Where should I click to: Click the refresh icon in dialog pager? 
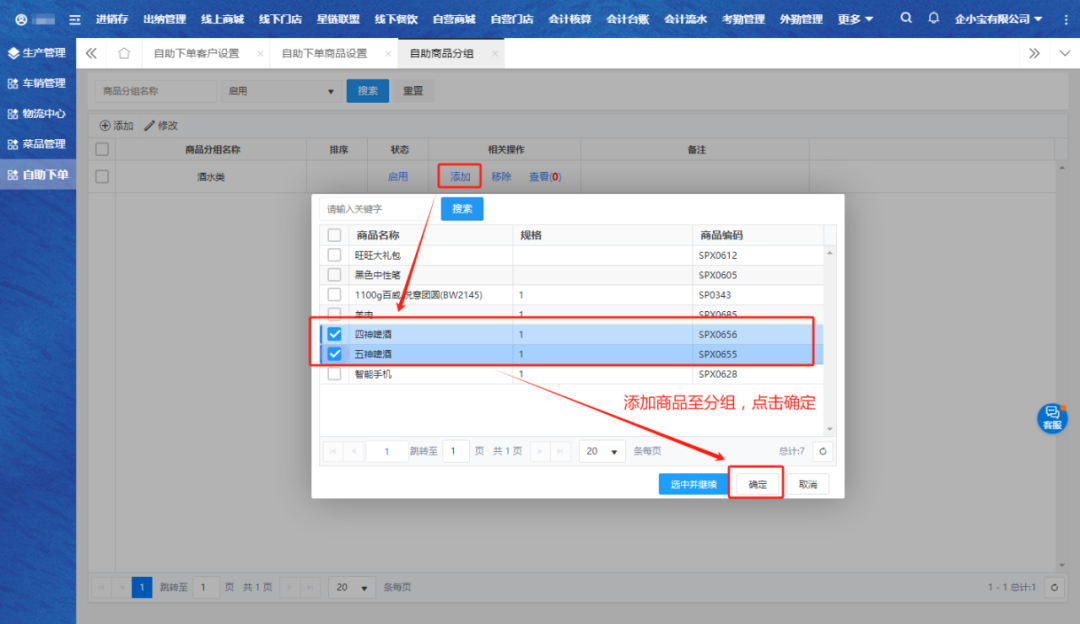point(822,451)
